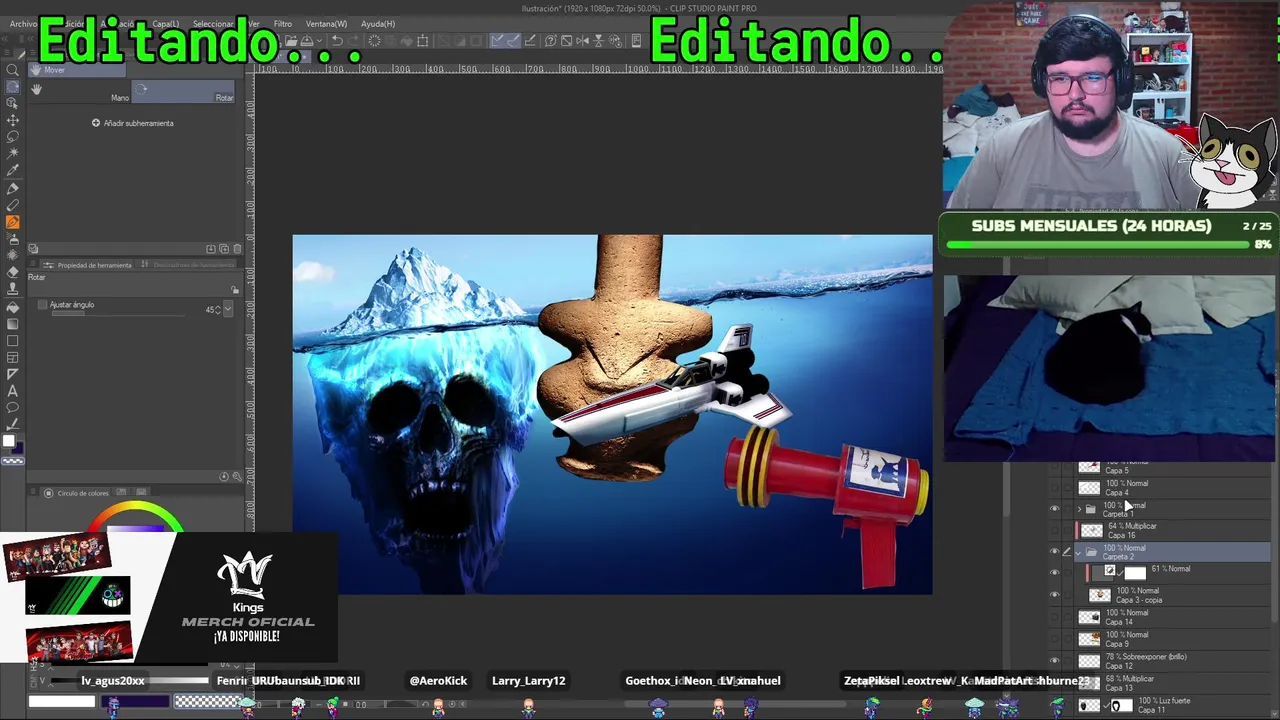Open the Filtro menu
This screenshot has width=1280, height=720.
click(x=283, y=24)
